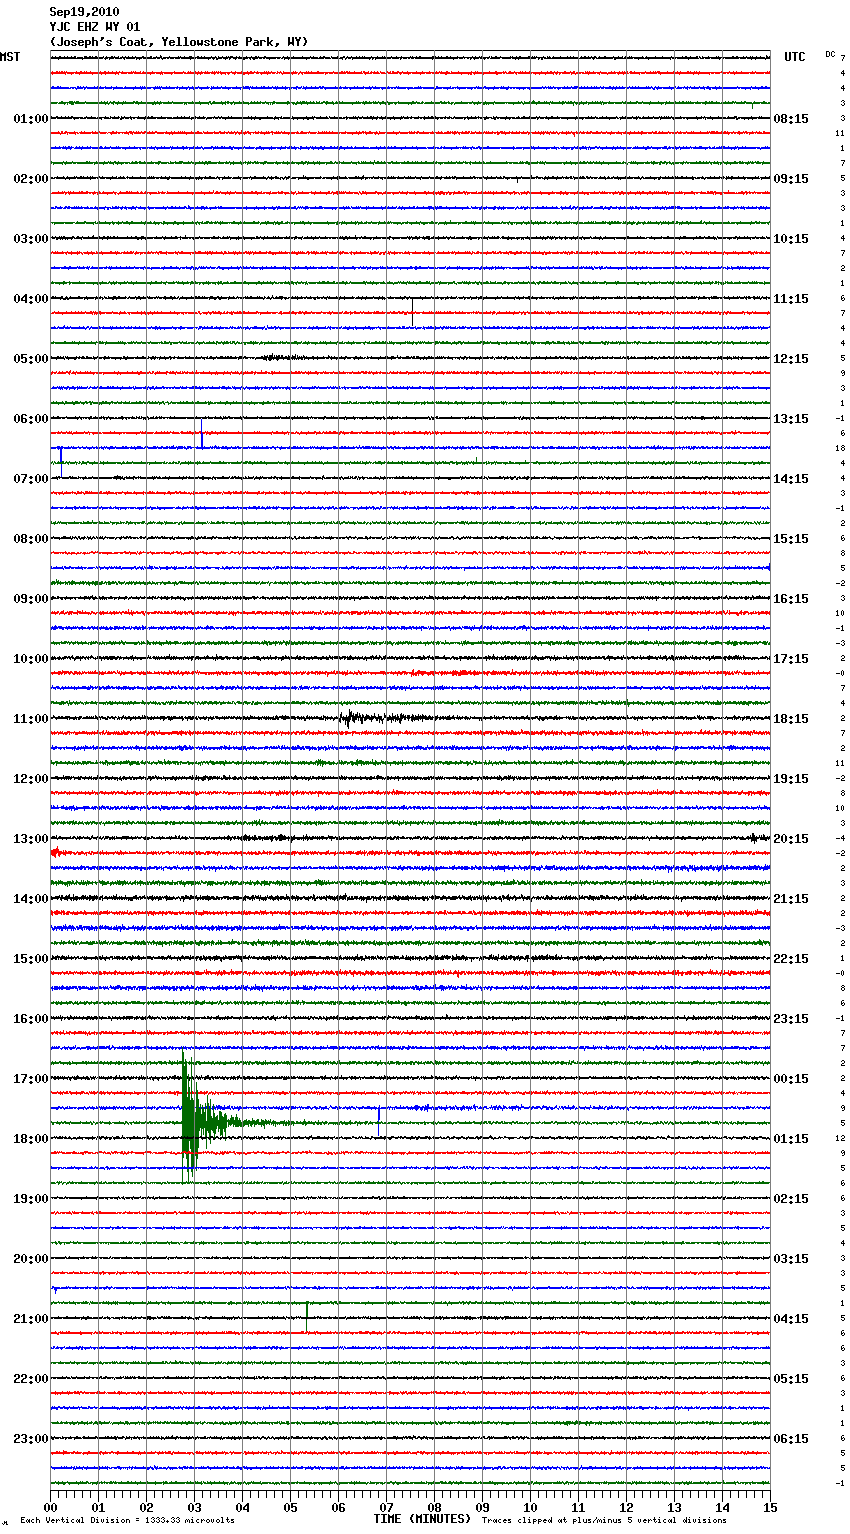Click the UTC time label 14:15
Viewport: 850px width, 1534px height.
click(x=791, y=479)
